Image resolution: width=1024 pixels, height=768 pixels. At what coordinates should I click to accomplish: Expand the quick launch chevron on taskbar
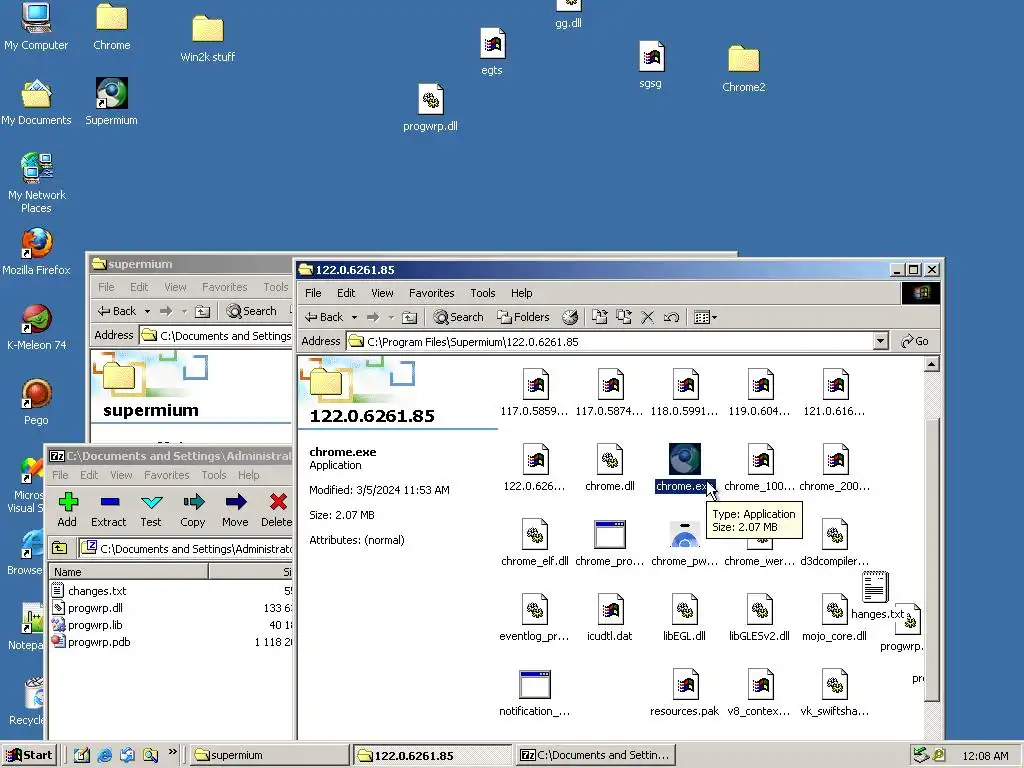[172, 752]
